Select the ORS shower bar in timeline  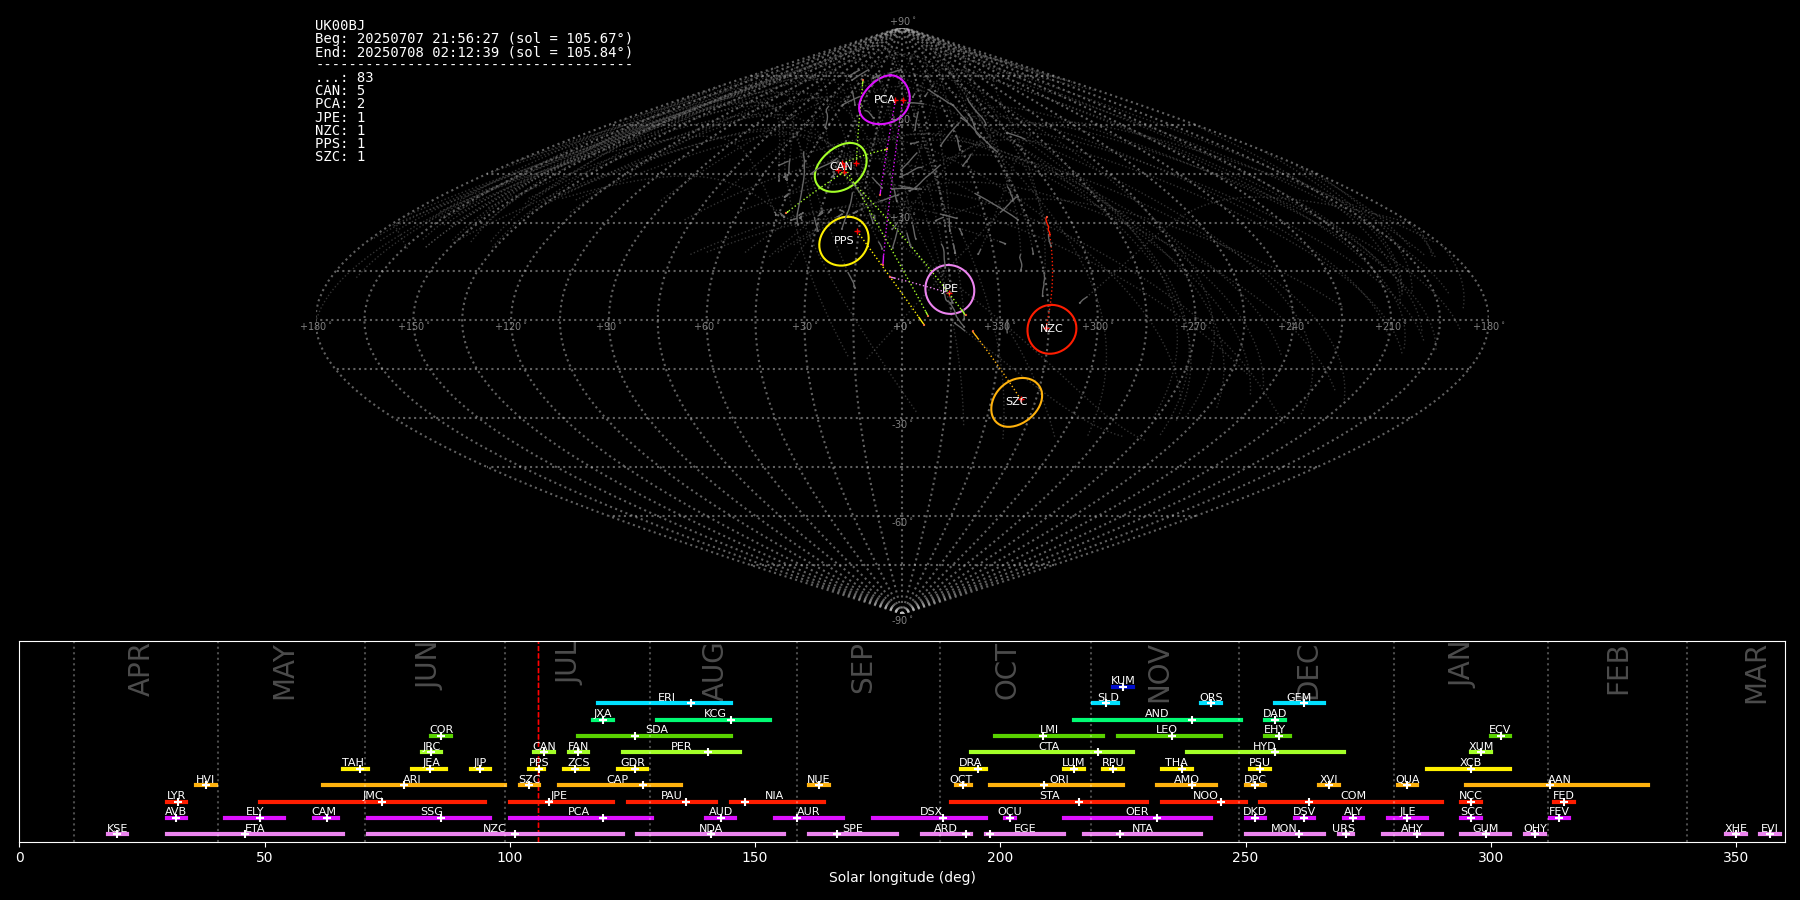click(x=1211, y=703)
